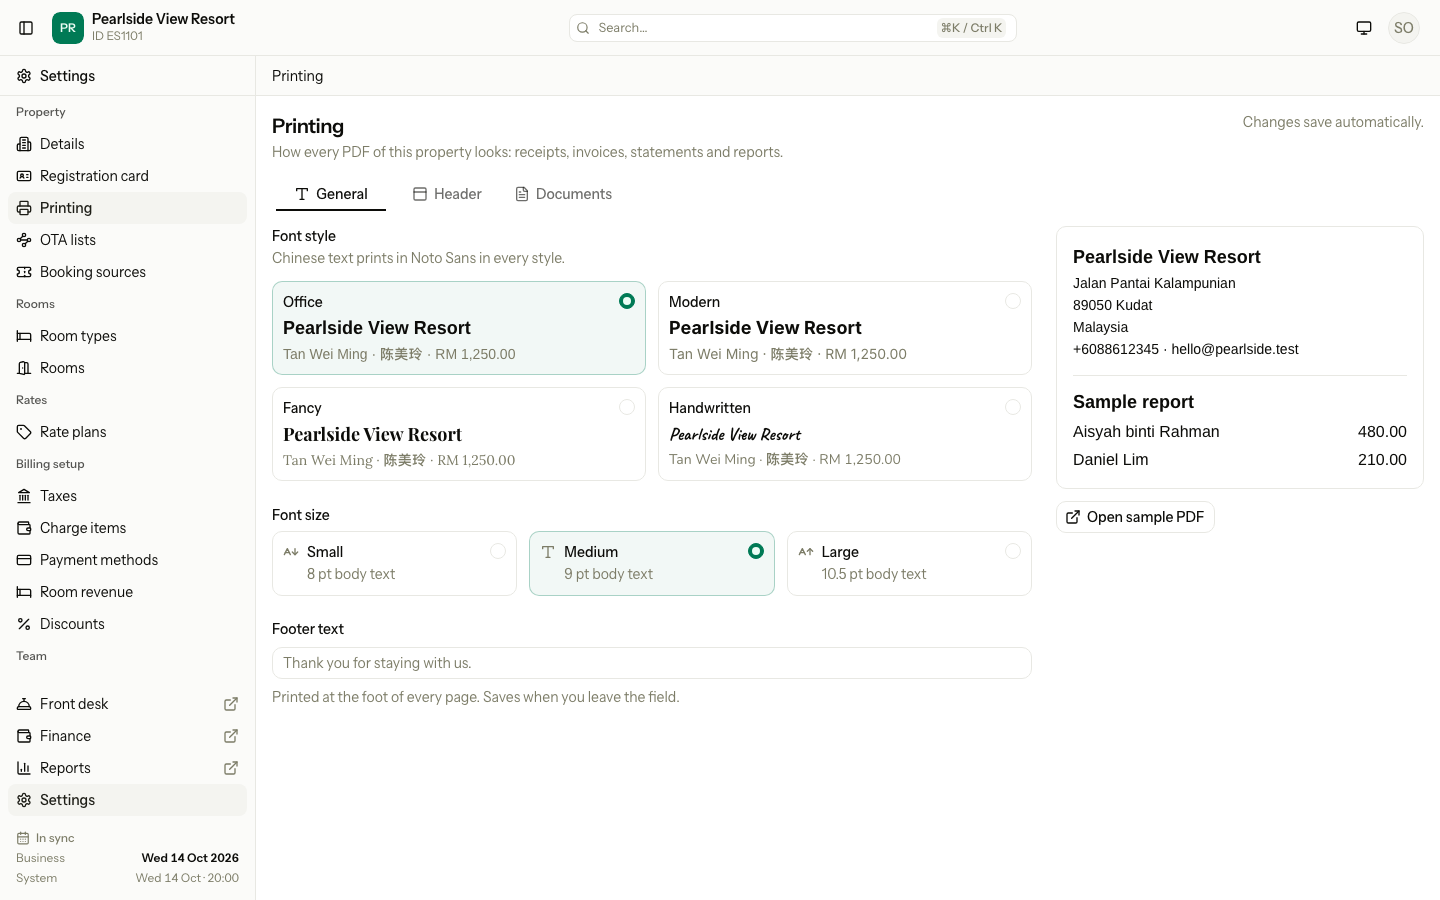Choose the Handwritten font style radio
Image resolution: width=1440 pixels, height=900 pixels.
point(1013,407)
